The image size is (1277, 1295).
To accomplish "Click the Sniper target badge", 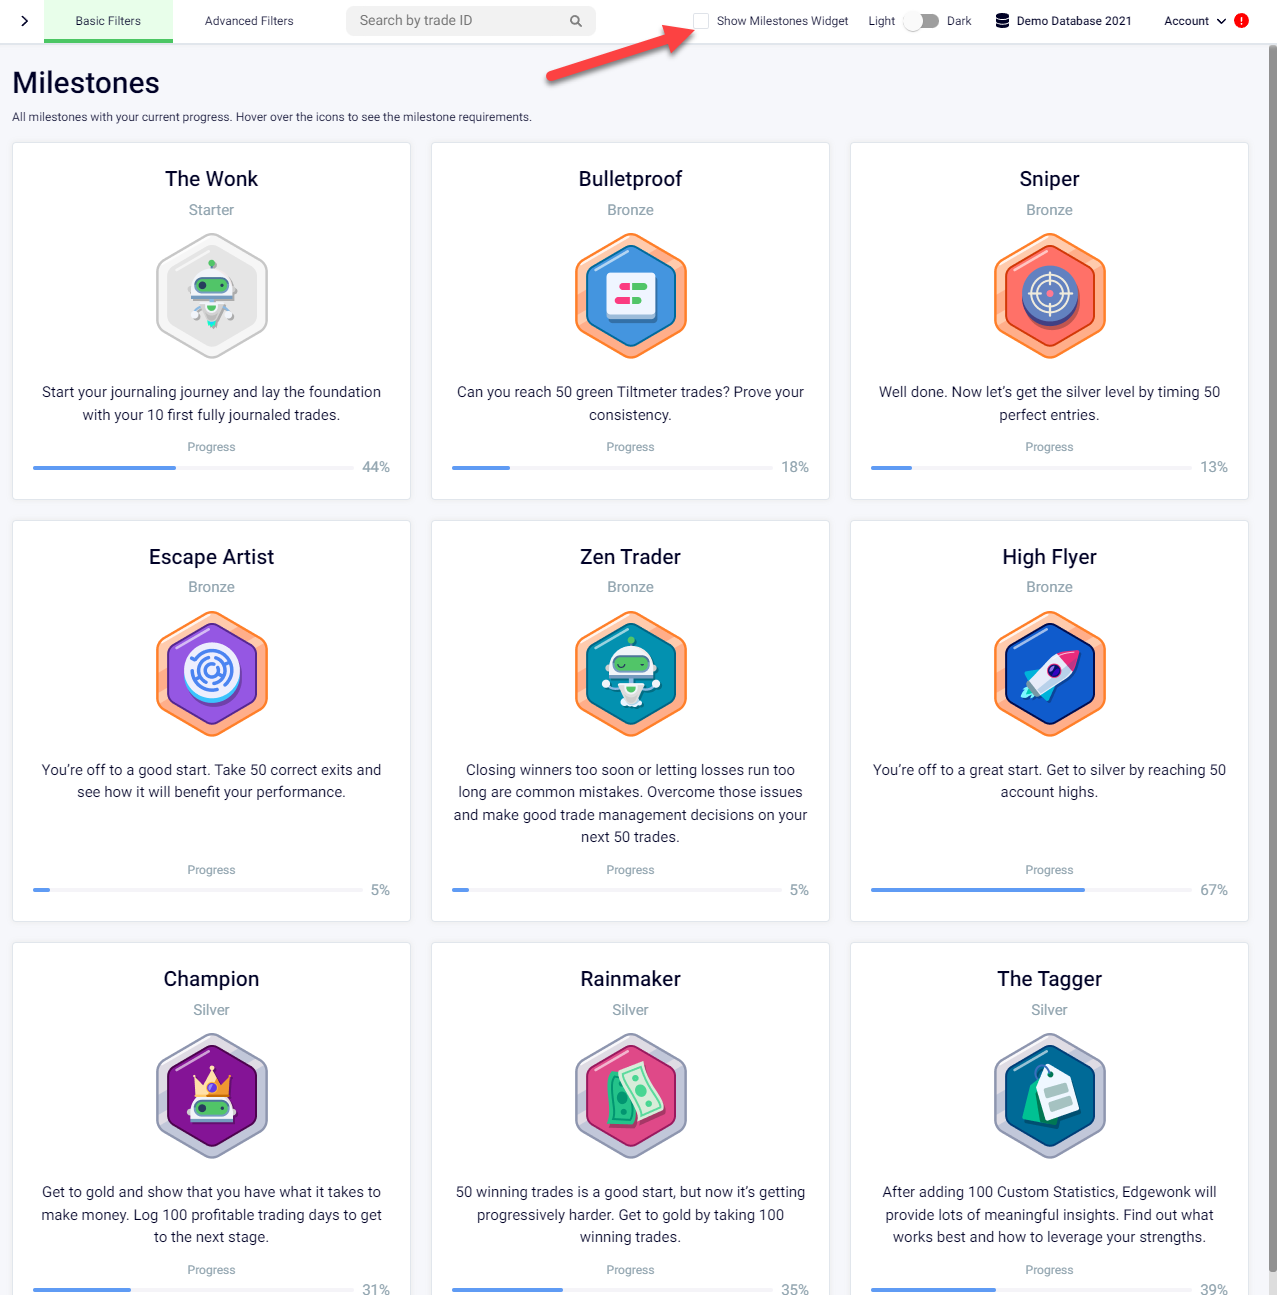I will 1049,296.
